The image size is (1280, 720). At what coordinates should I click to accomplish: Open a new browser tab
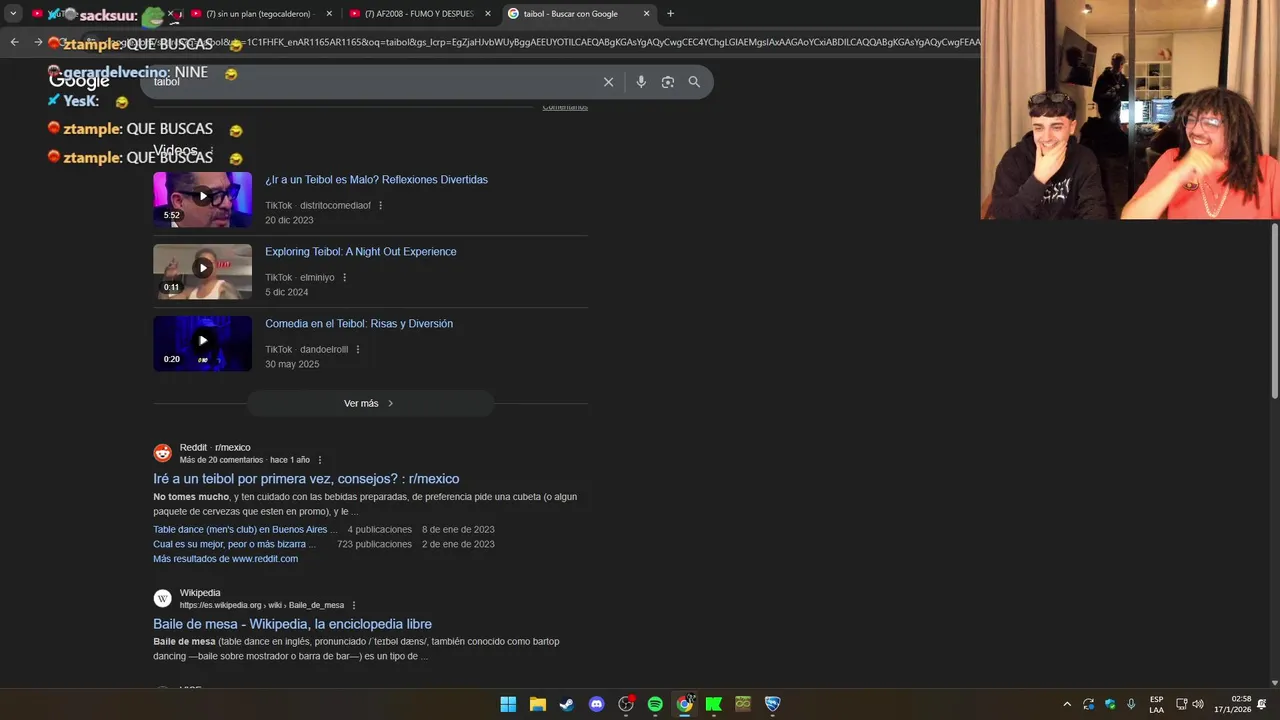pos(670,14)
